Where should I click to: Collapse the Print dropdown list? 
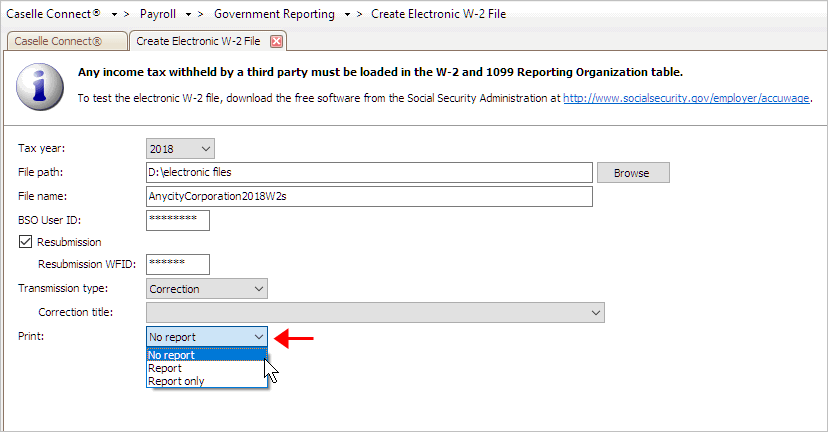click(x=259, y=337)
